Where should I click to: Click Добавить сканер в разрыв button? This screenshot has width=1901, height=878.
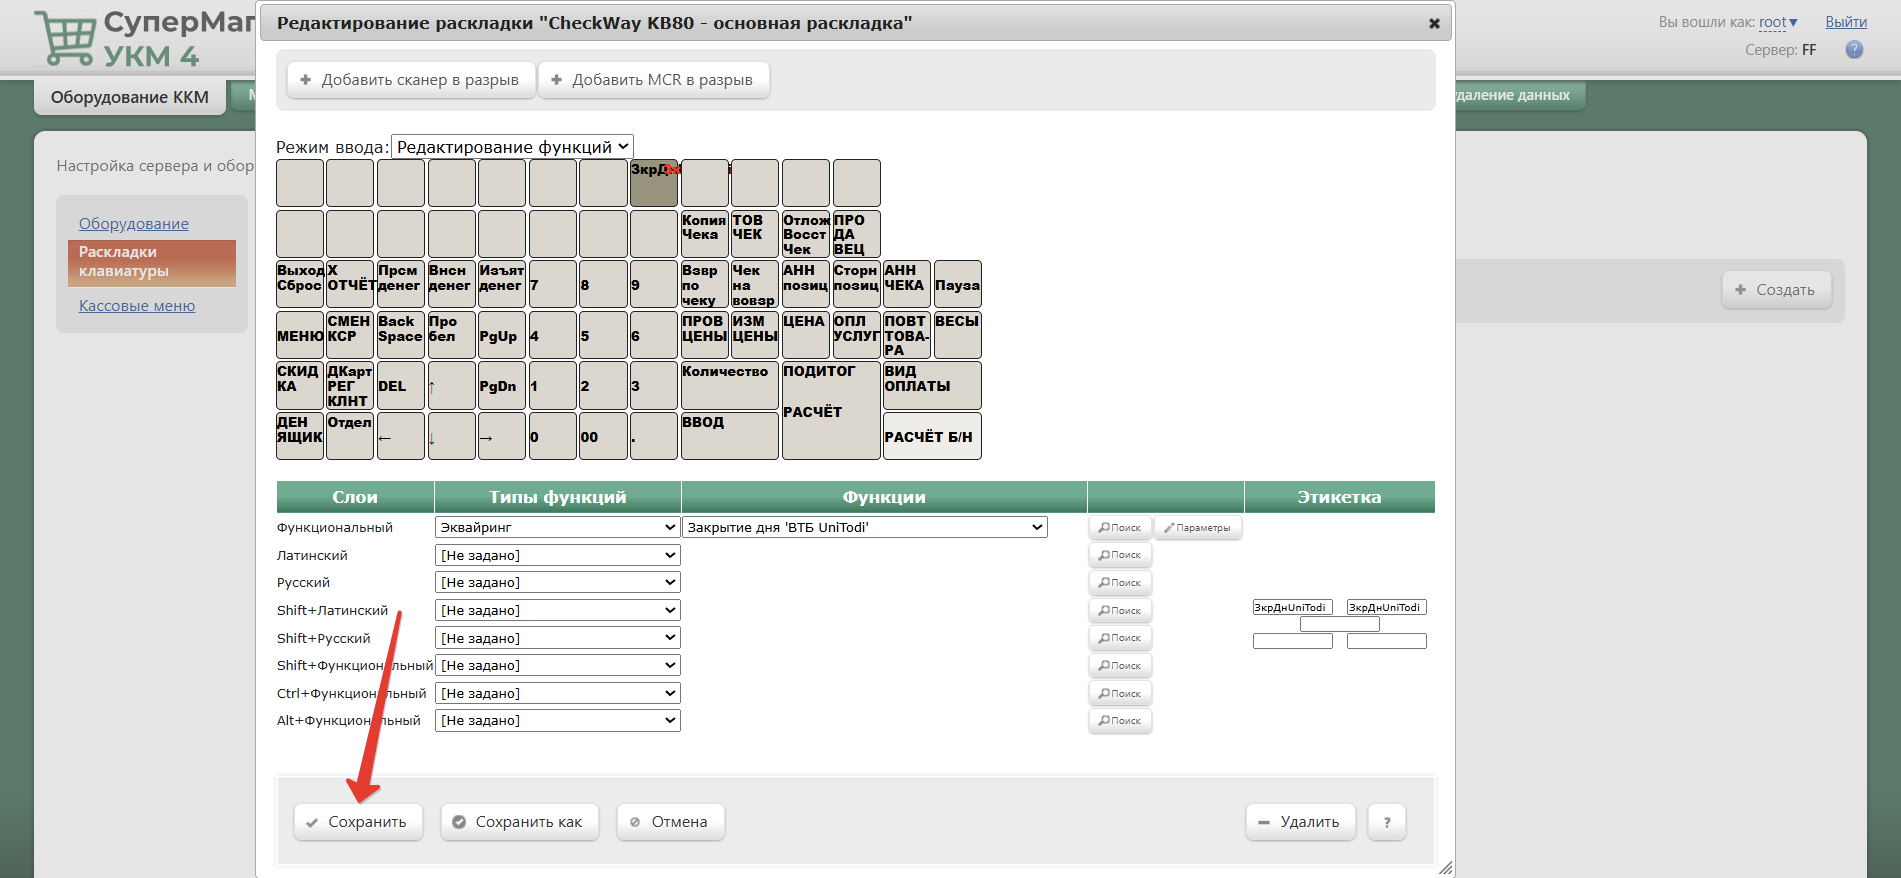pyautogui.click(x=410, y=80)
